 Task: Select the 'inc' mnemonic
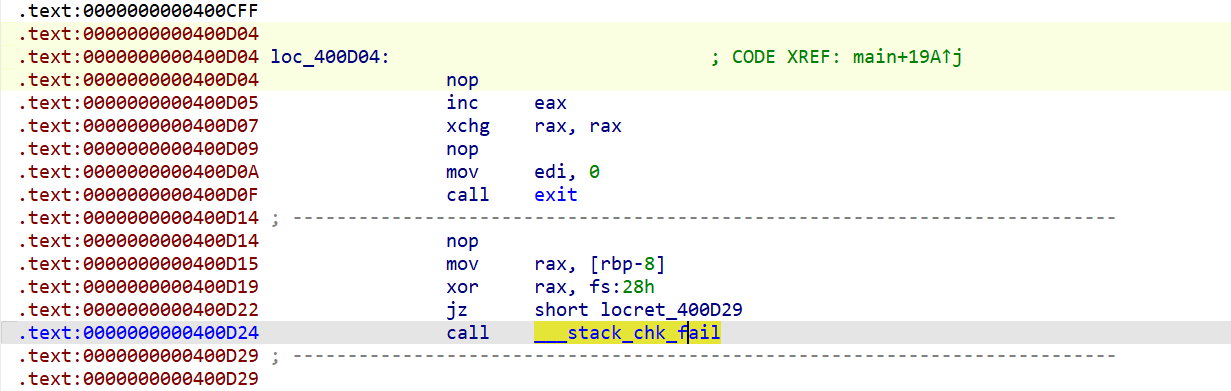pyautogui.click(x=462, y=103)
